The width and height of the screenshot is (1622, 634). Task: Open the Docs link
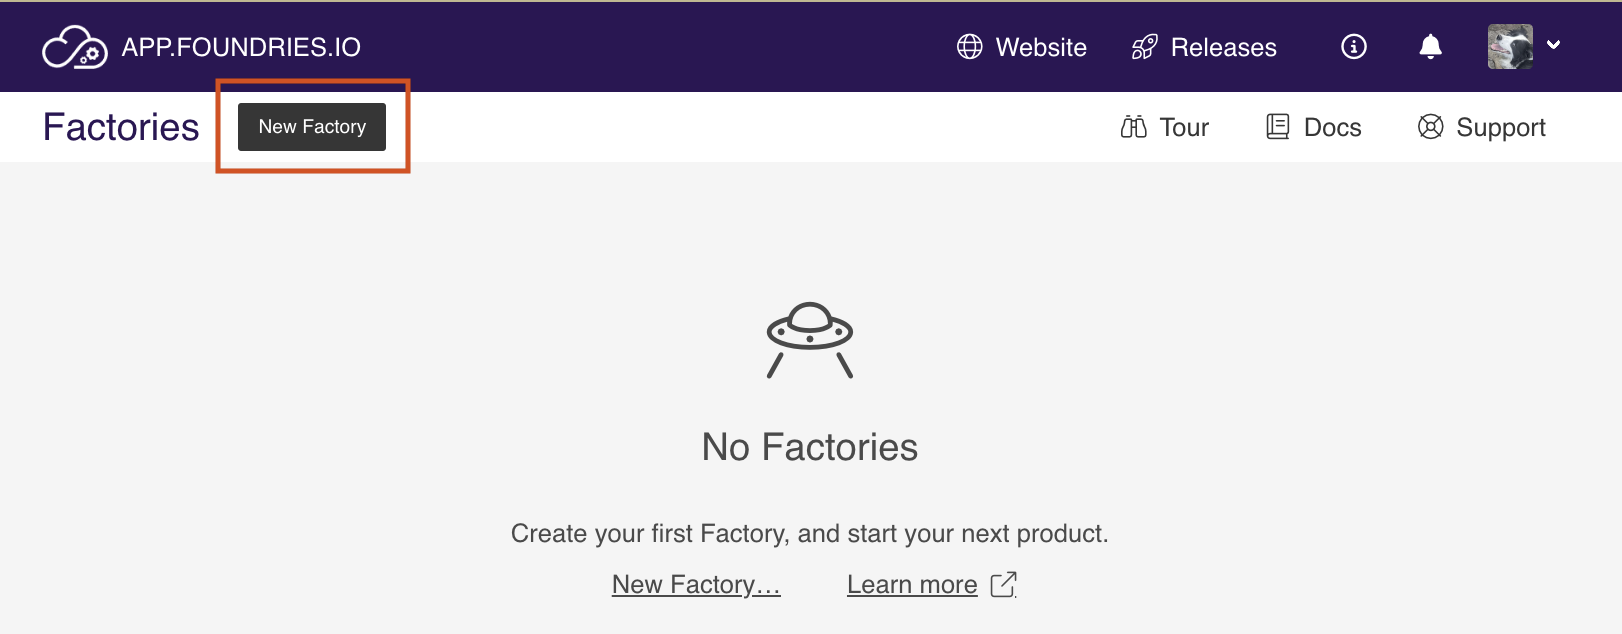coord(1332,128)
